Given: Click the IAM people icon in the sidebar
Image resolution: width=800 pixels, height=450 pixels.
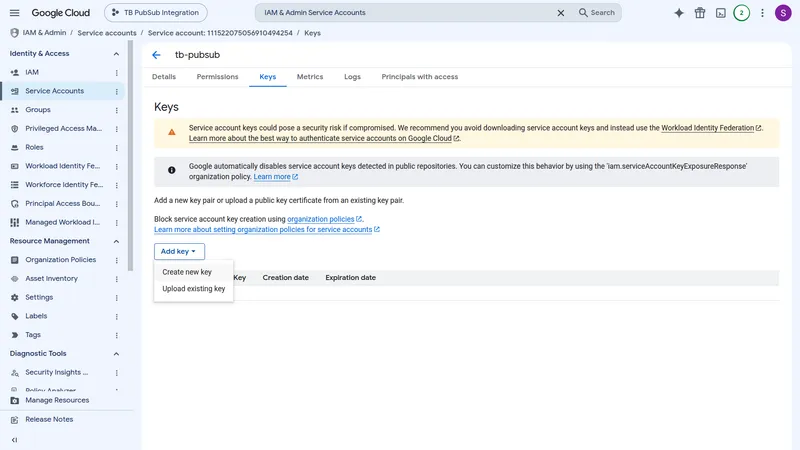Looking at the screenshot, I should pos(15,72).
